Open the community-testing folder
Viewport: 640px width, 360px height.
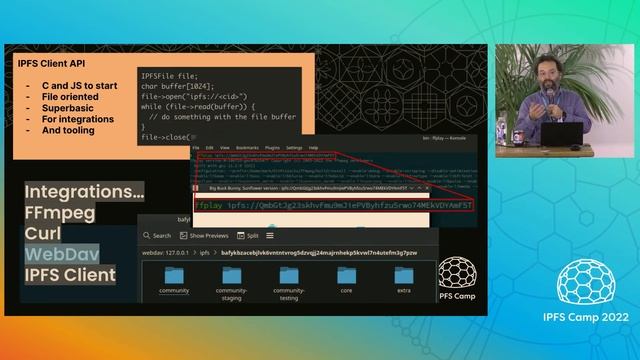pos(289,284)
